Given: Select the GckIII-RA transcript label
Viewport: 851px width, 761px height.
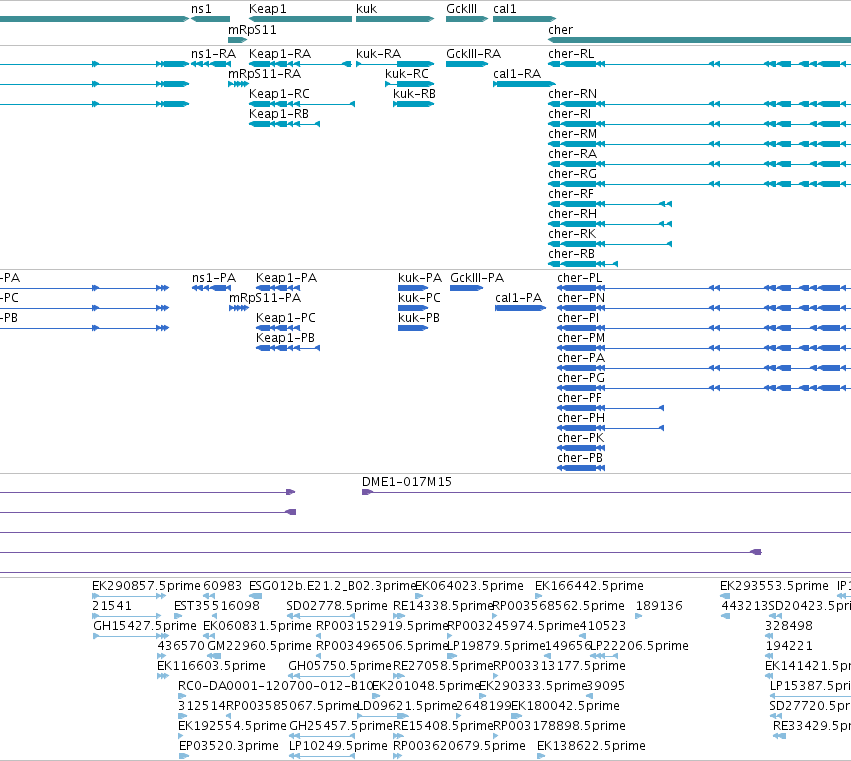Looking at the screenshot, I should (473, 54).
